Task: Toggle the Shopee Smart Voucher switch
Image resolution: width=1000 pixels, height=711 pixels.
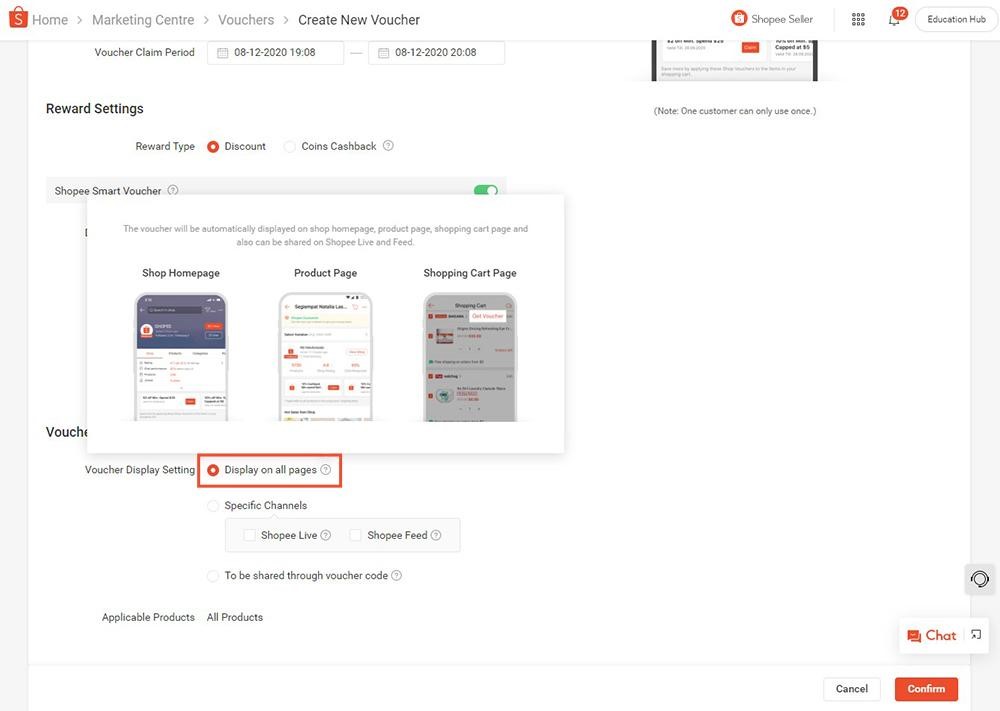Action: (x=485, y=190)
